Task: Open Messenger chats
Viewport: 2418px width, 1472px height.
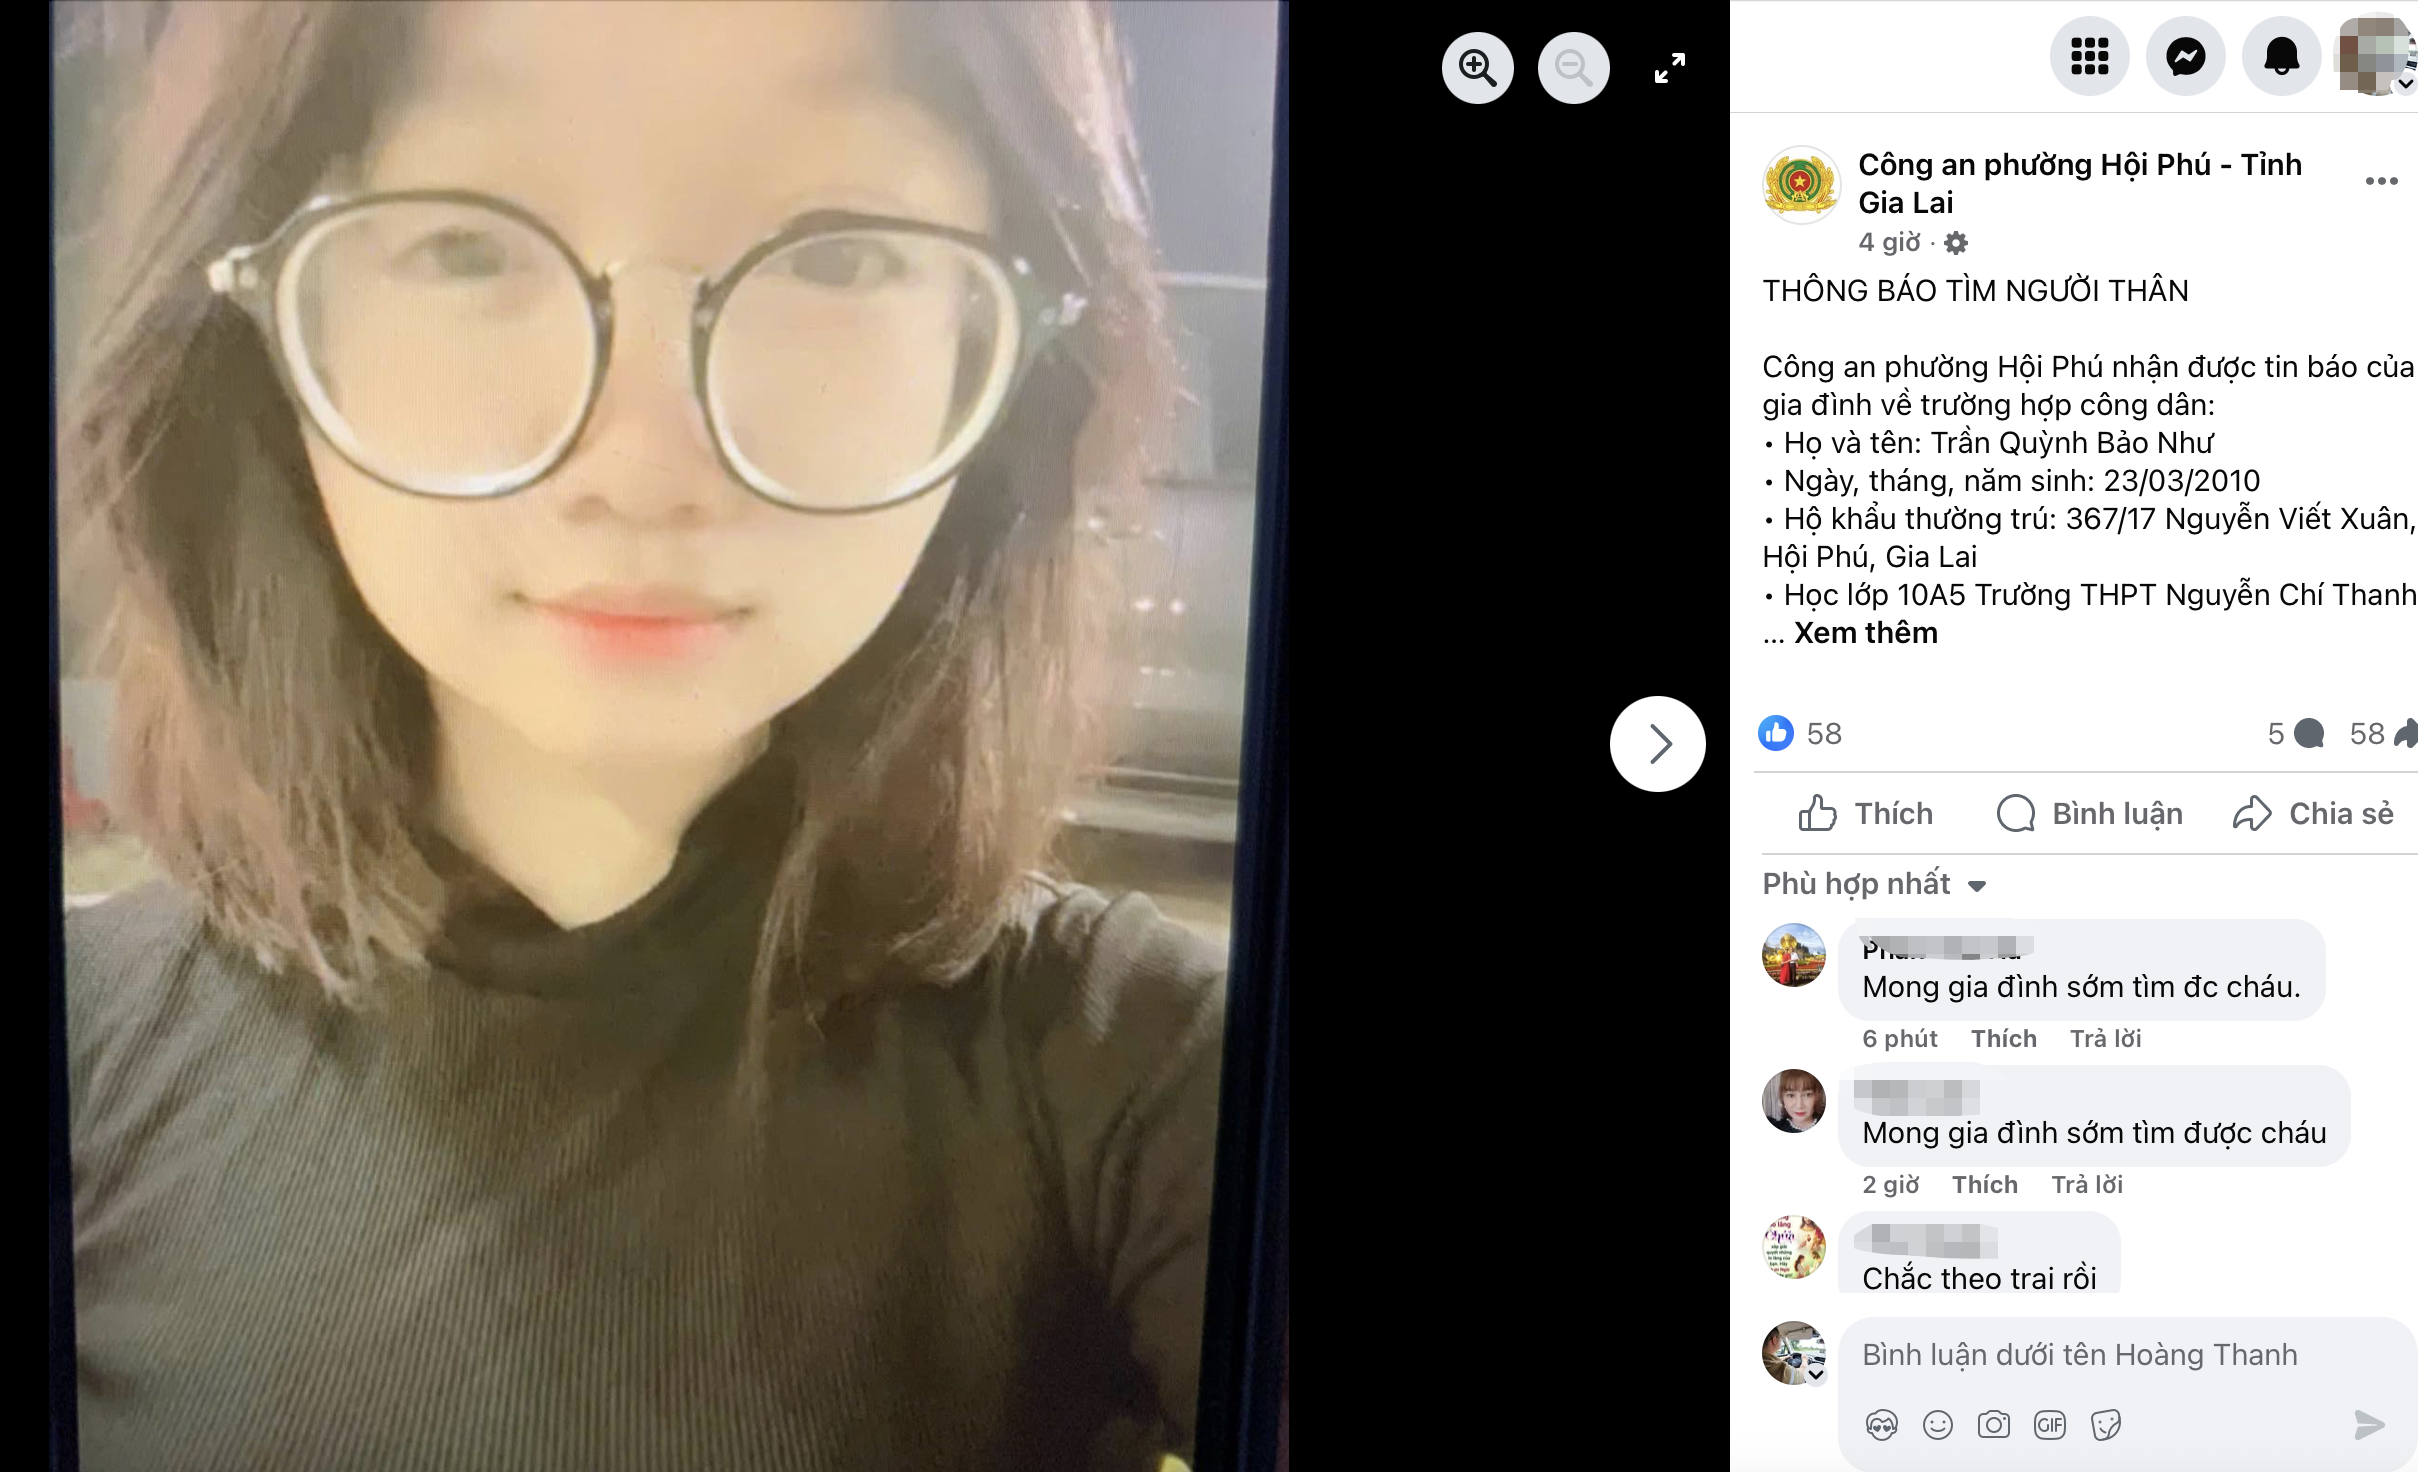Action: coord(2186,56)
